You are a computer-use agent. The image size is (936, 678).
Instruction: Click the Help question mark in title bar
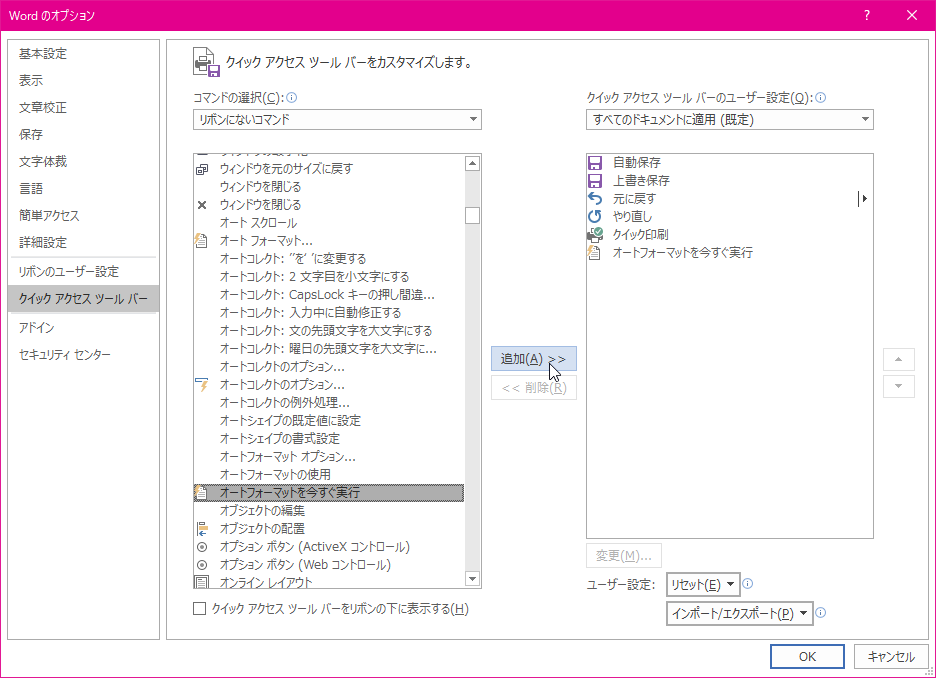point(866,16)
